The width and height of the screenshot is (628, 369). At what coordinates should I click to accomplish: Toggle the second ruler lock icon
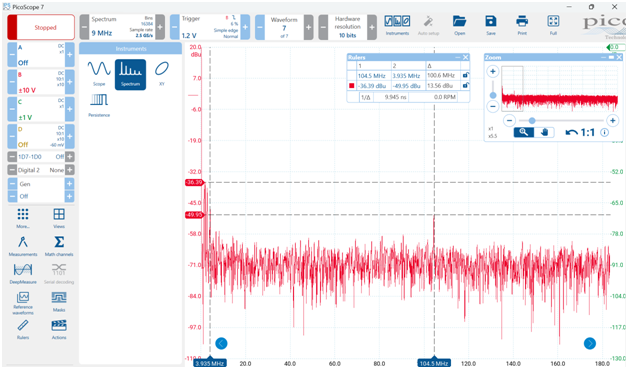pos(465,85)
